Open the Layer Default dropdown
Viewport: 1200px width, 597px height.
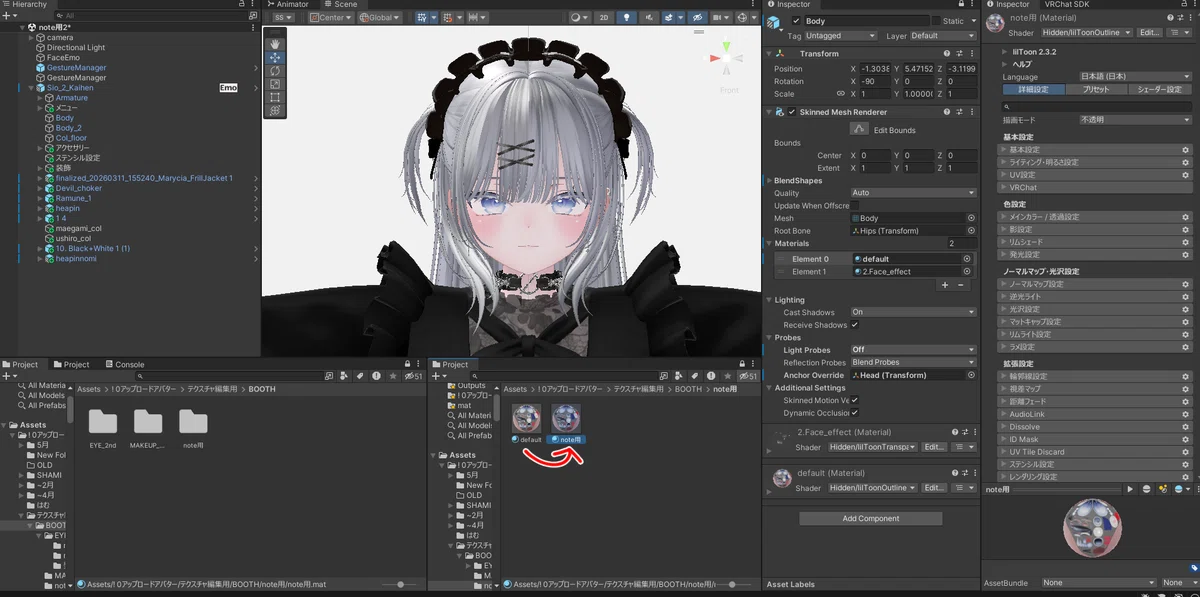point(943,36)
